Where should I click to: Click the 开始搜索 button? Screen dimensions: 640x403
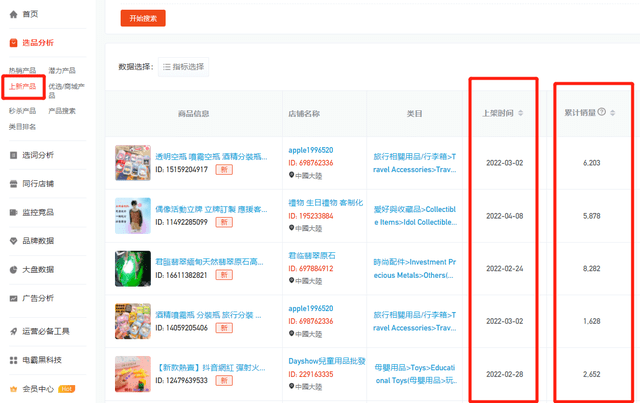coord(143,18)
